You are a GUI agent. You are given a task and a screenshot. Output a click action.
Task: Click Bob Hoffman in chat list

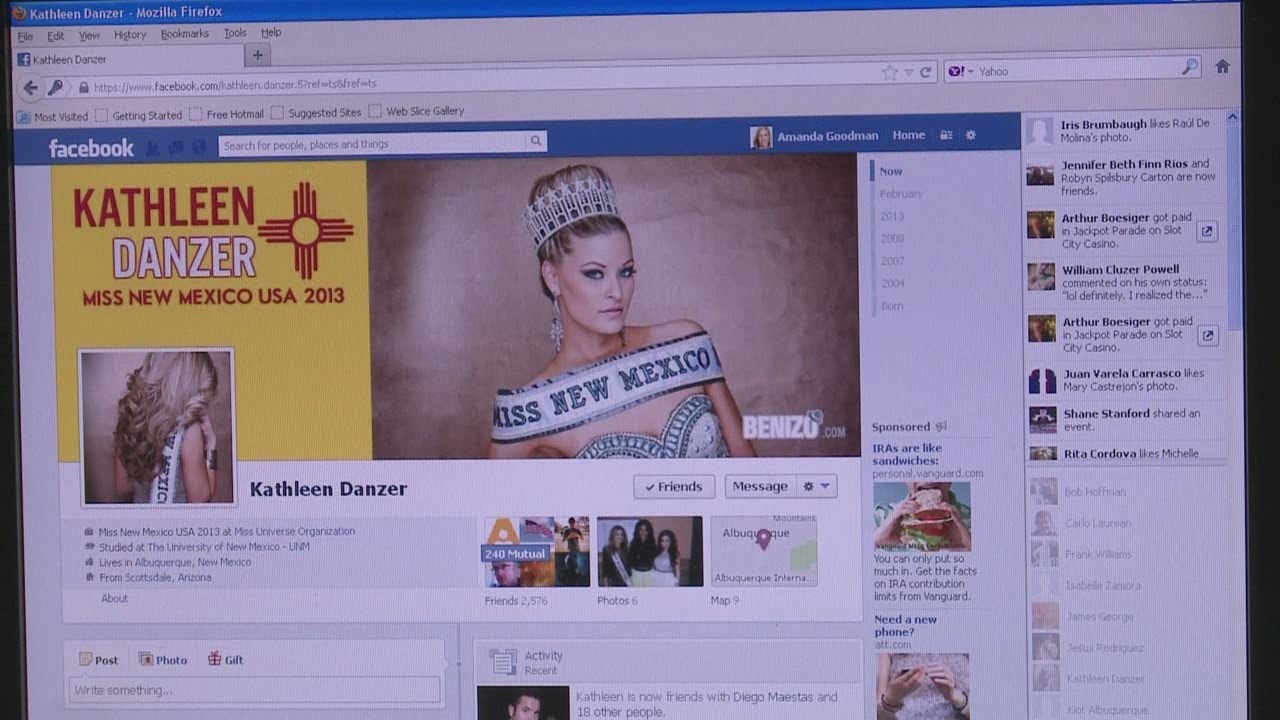pos(1094,491)
